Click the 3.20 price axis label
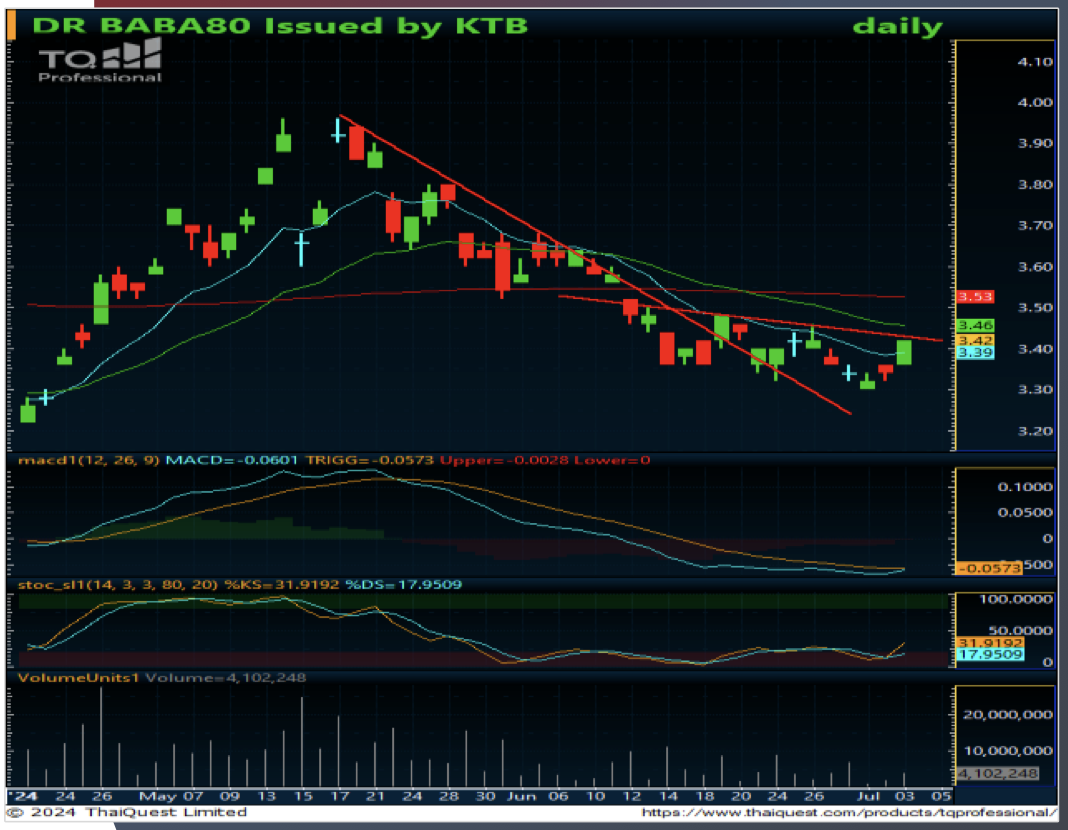This screenshot has height=830, width=1068. [1035, 431]
